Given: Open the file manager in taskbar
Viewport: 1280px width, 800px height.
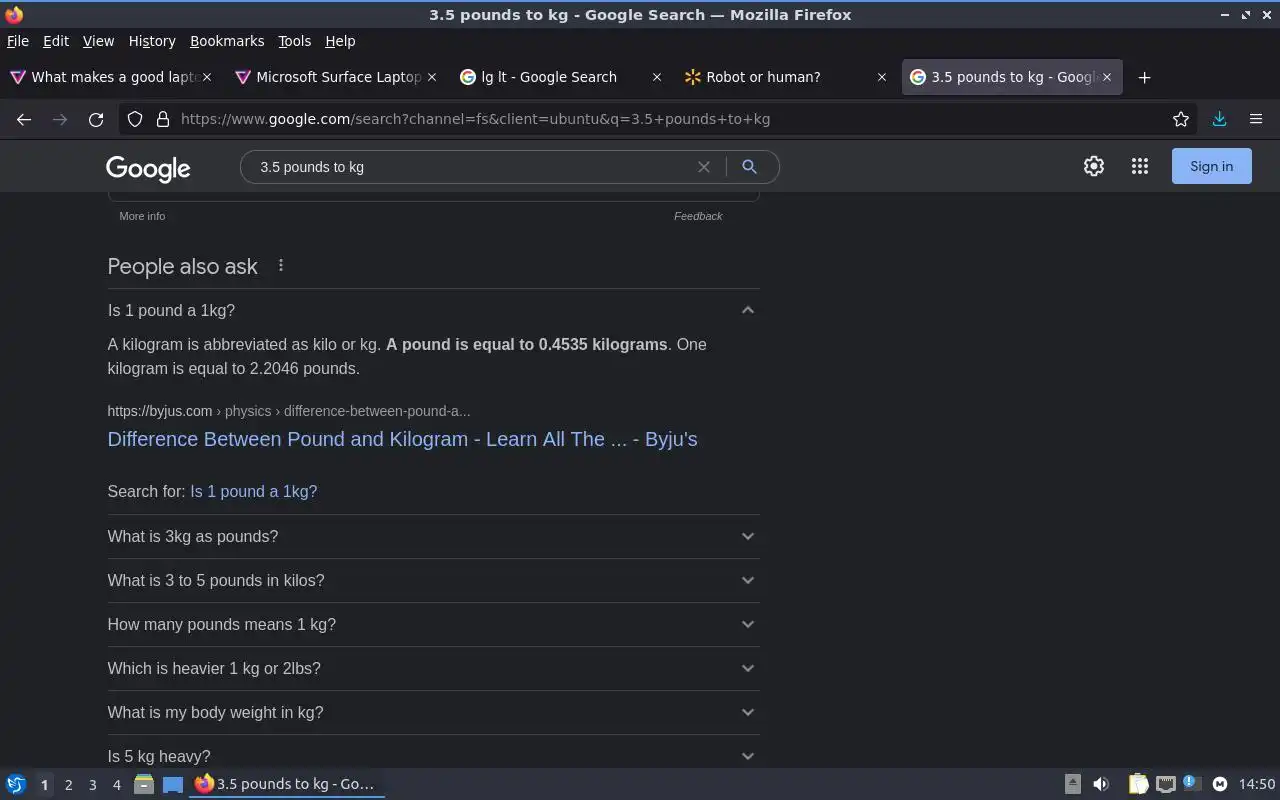Looking at the screenshot, I should point(144,785).
